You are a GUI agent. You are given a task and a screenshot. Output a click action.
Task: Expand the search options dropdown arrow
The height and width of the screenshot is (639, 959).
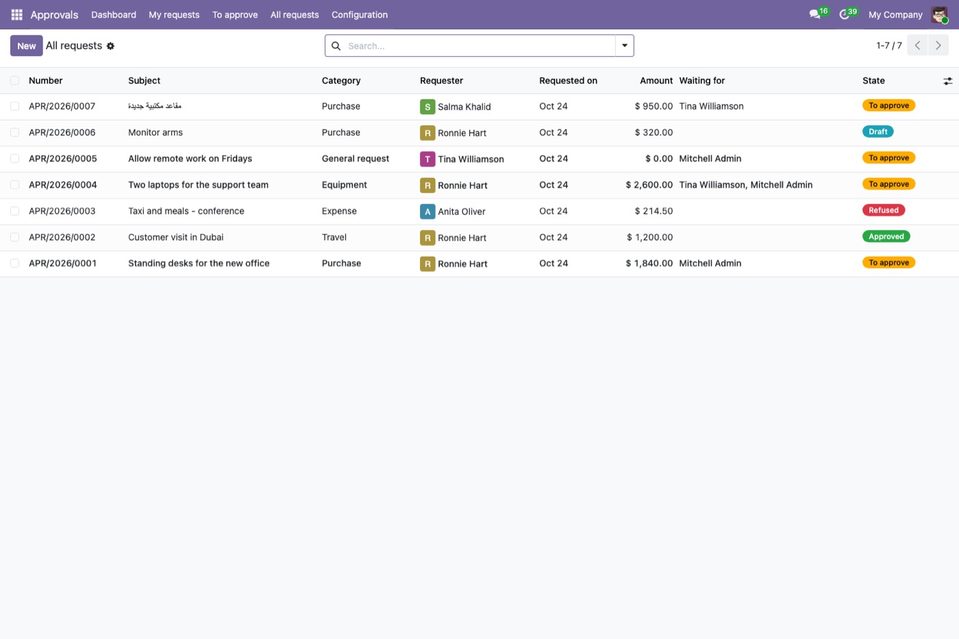pos(624,46)
